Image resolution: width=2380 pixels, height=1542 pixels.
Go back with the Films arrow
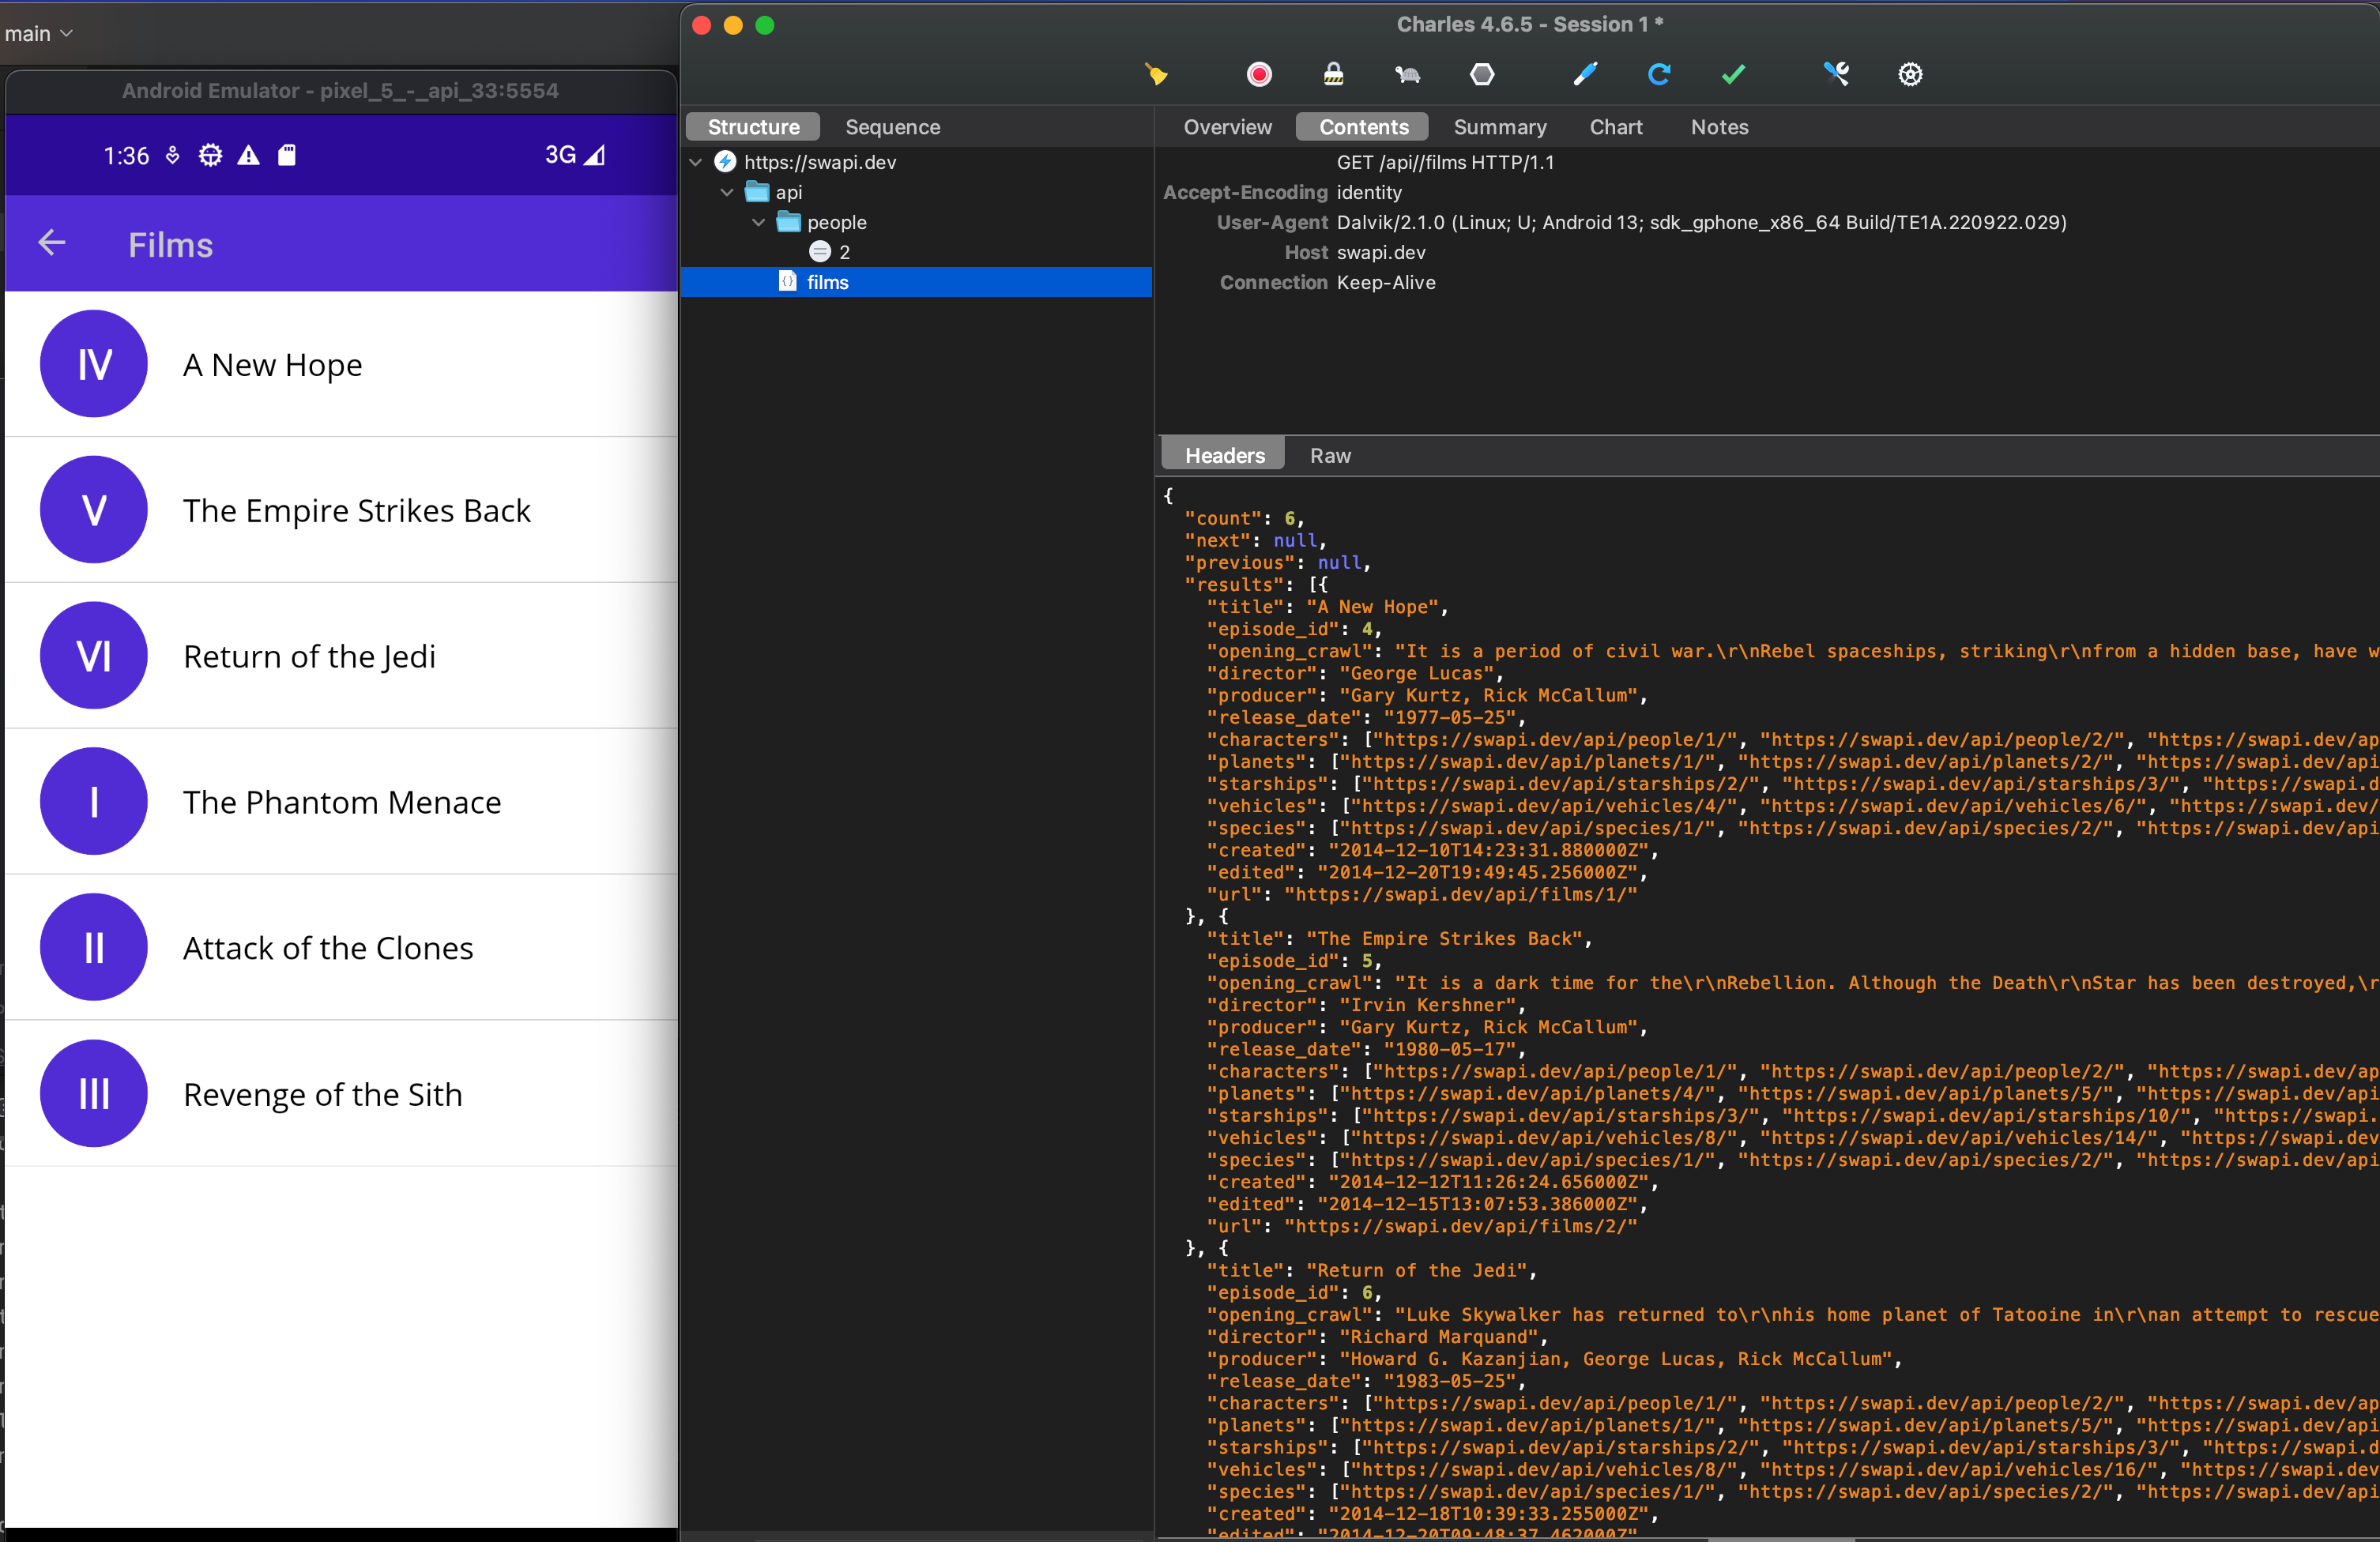click(x=52, y=243)
